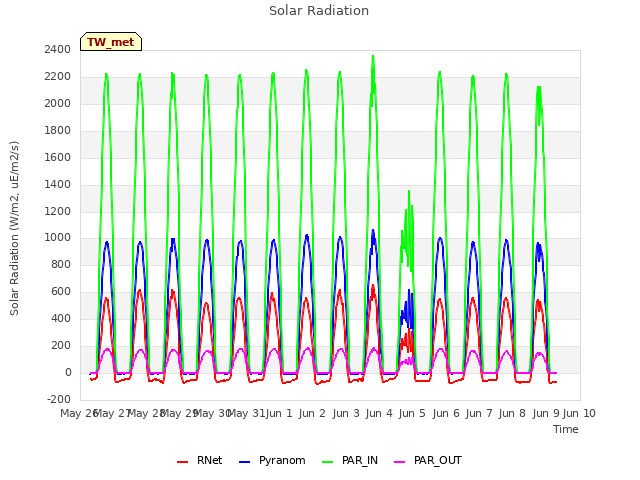Click the 800 y-axis tick label
Image resolution: width=640 pixels, height=480 pixels.
pyautogui.click(x=61, y=264)
